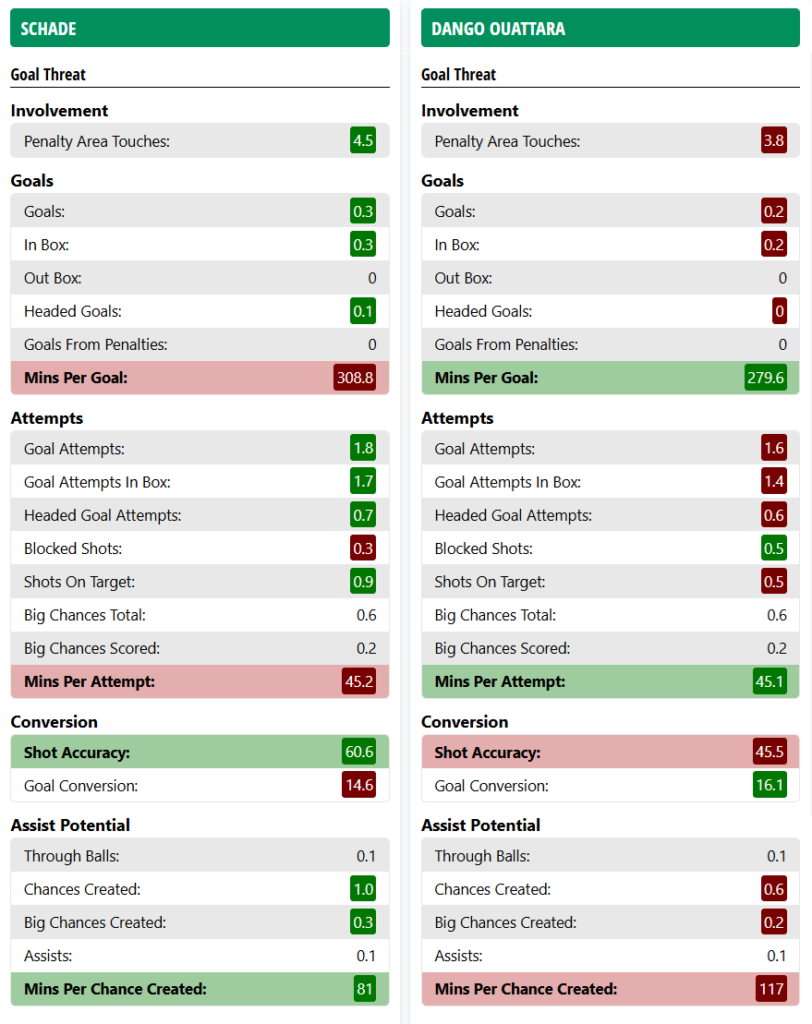
Task: Click Ouattara's Blocked Shots 0.5 badge
Action: tap(773, 549)
